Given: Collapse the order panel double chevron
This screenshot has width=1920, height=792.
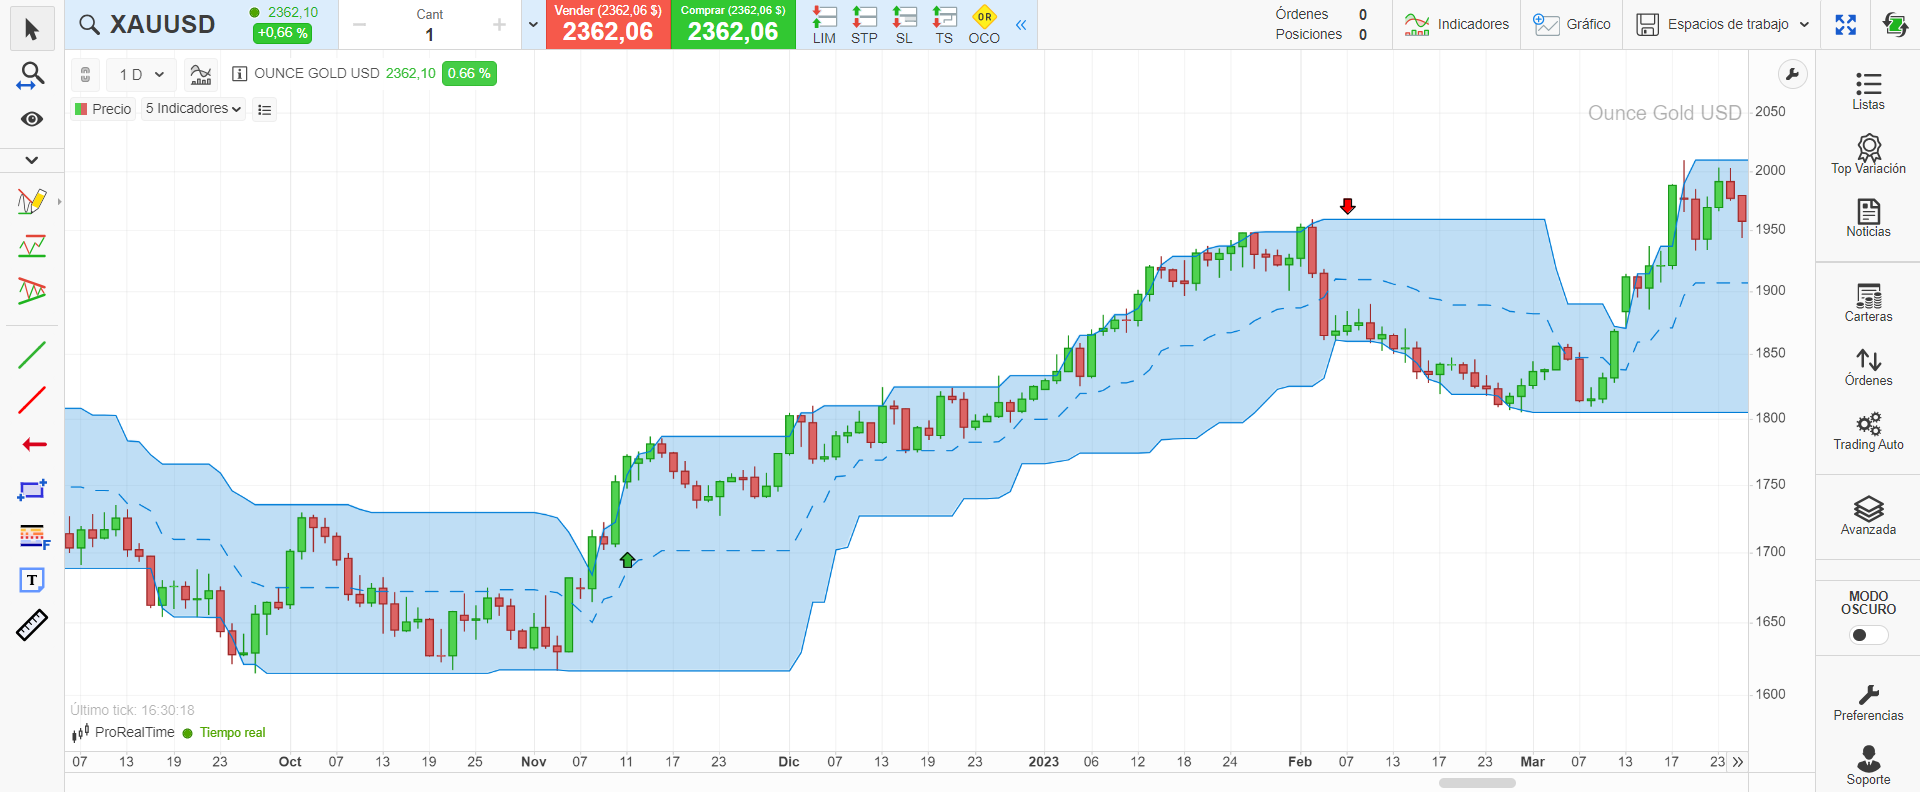Looking at the screenshot, I should click(1021, 24).
